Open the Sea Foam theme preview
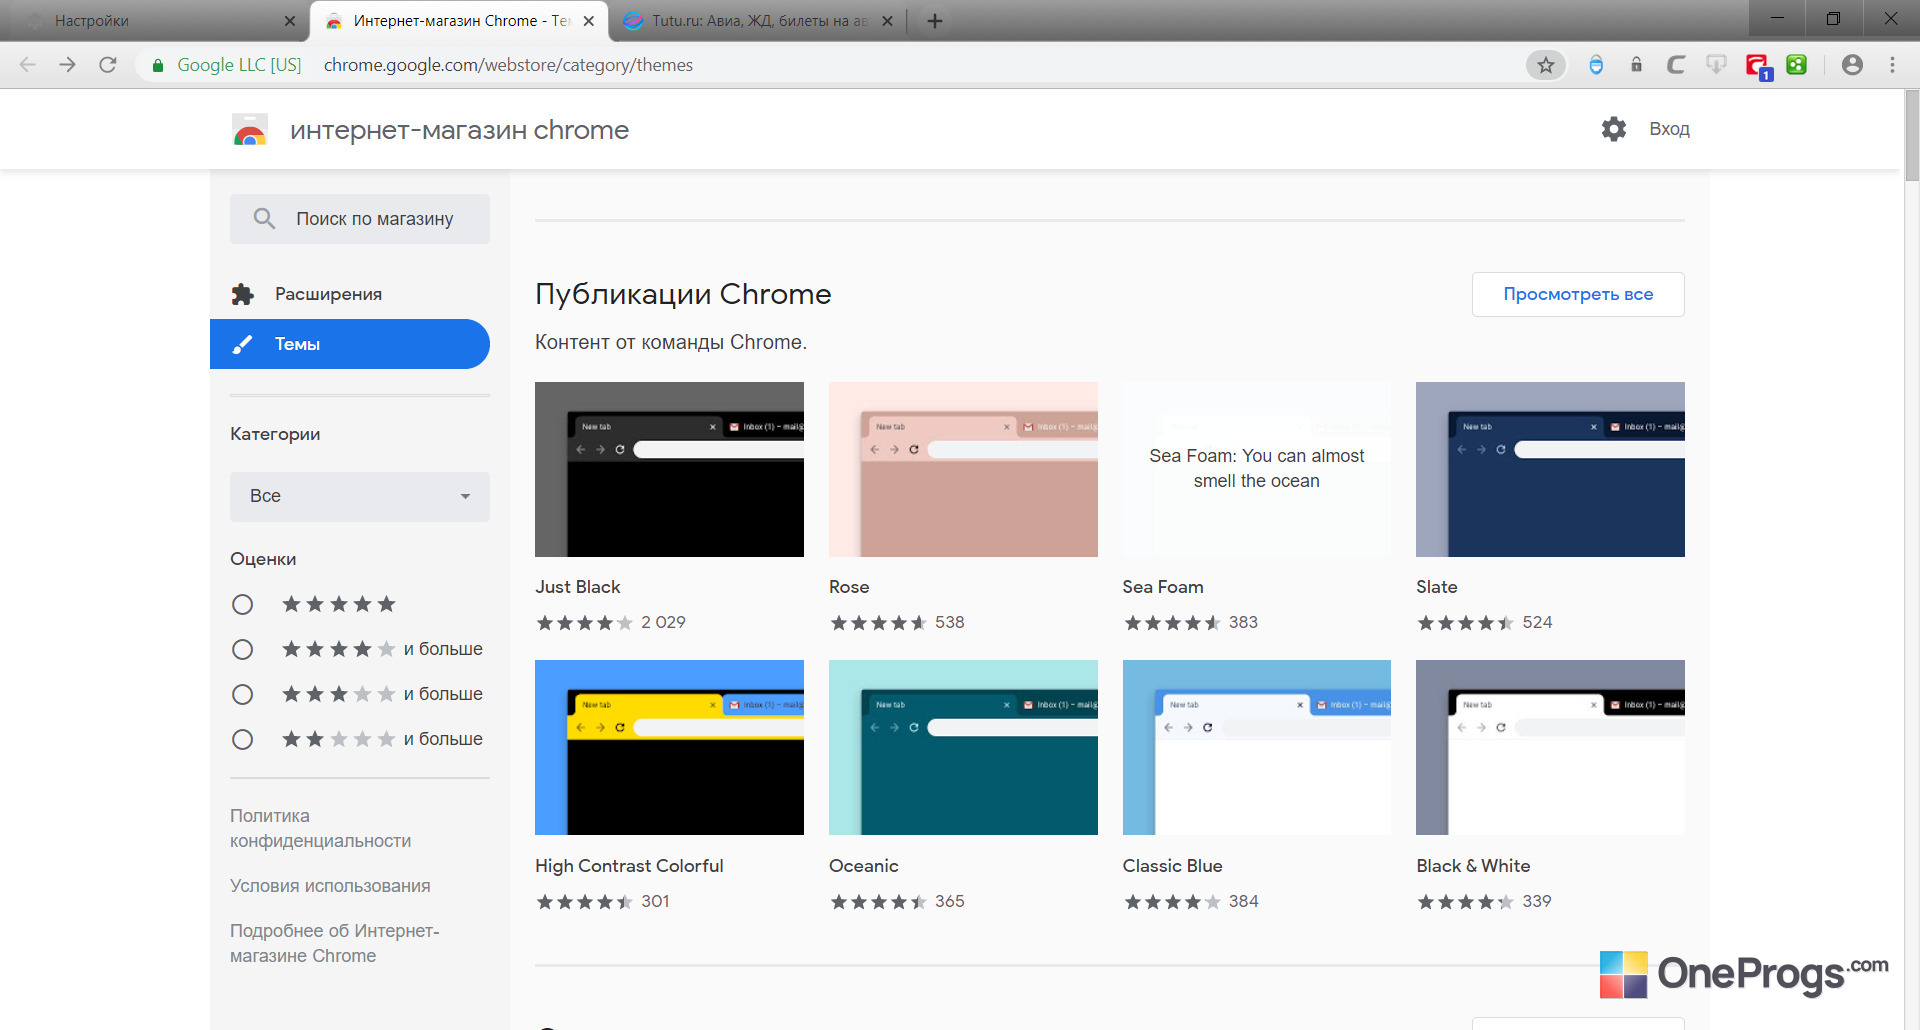Viewport: 1920px width, 1030px height. coord(1257,469)
